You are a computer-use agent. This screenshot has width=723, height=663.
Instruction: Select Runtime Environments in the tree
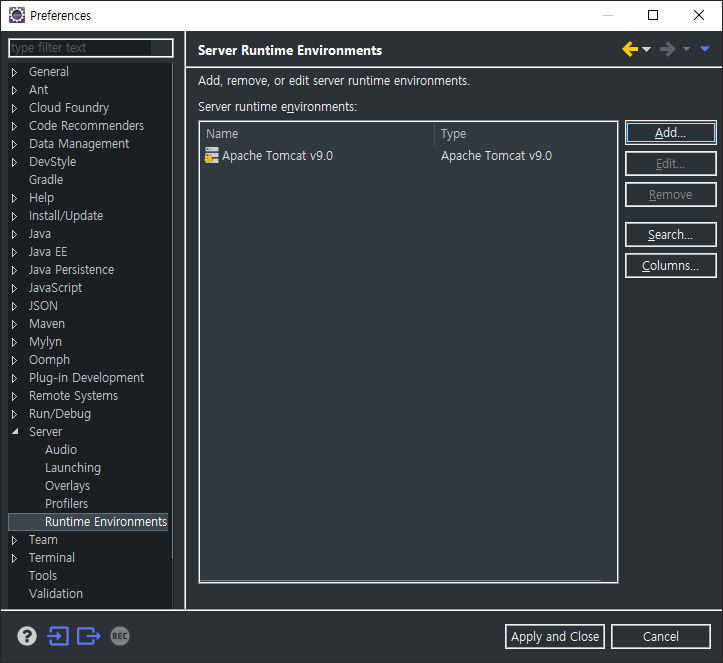pyautogui.click(x=106, y=521)
